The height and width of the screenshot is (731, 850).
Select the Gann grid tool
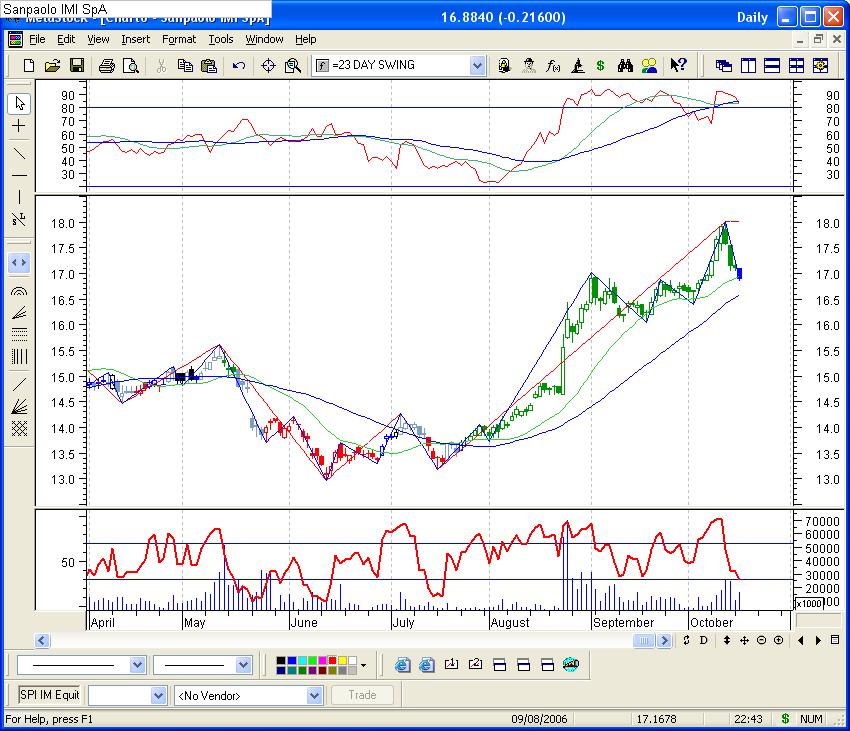[x=19, y=428]
